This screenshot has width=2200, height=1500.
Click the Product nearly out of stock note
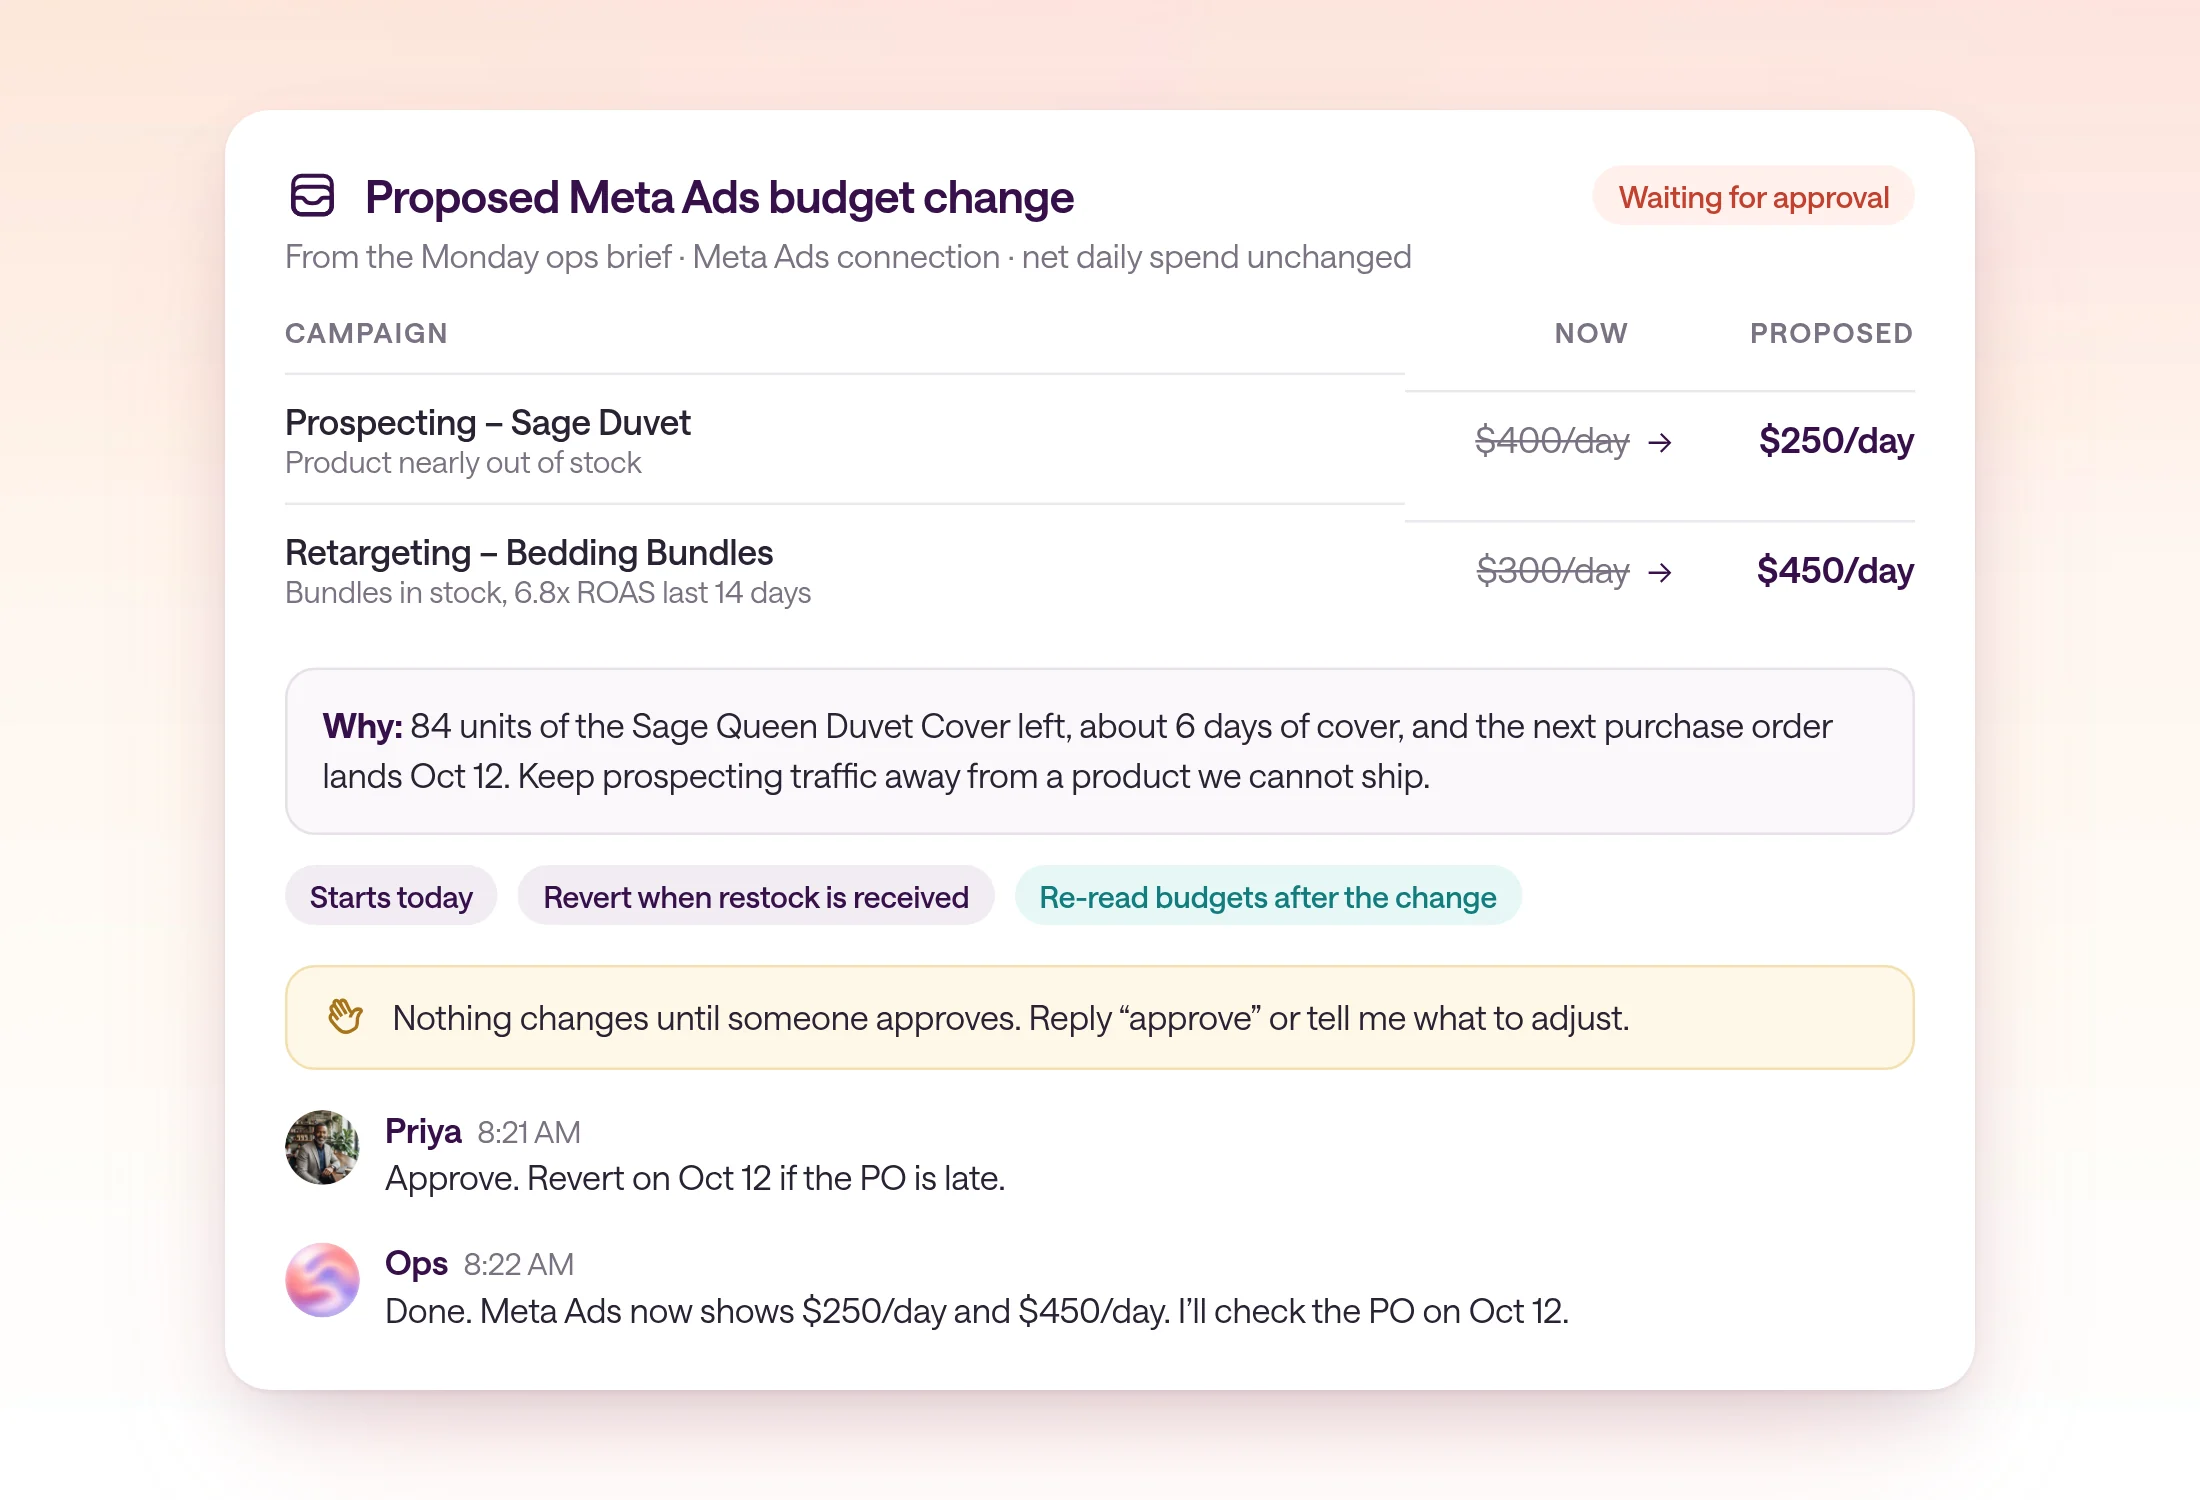[x=463, y=463]
